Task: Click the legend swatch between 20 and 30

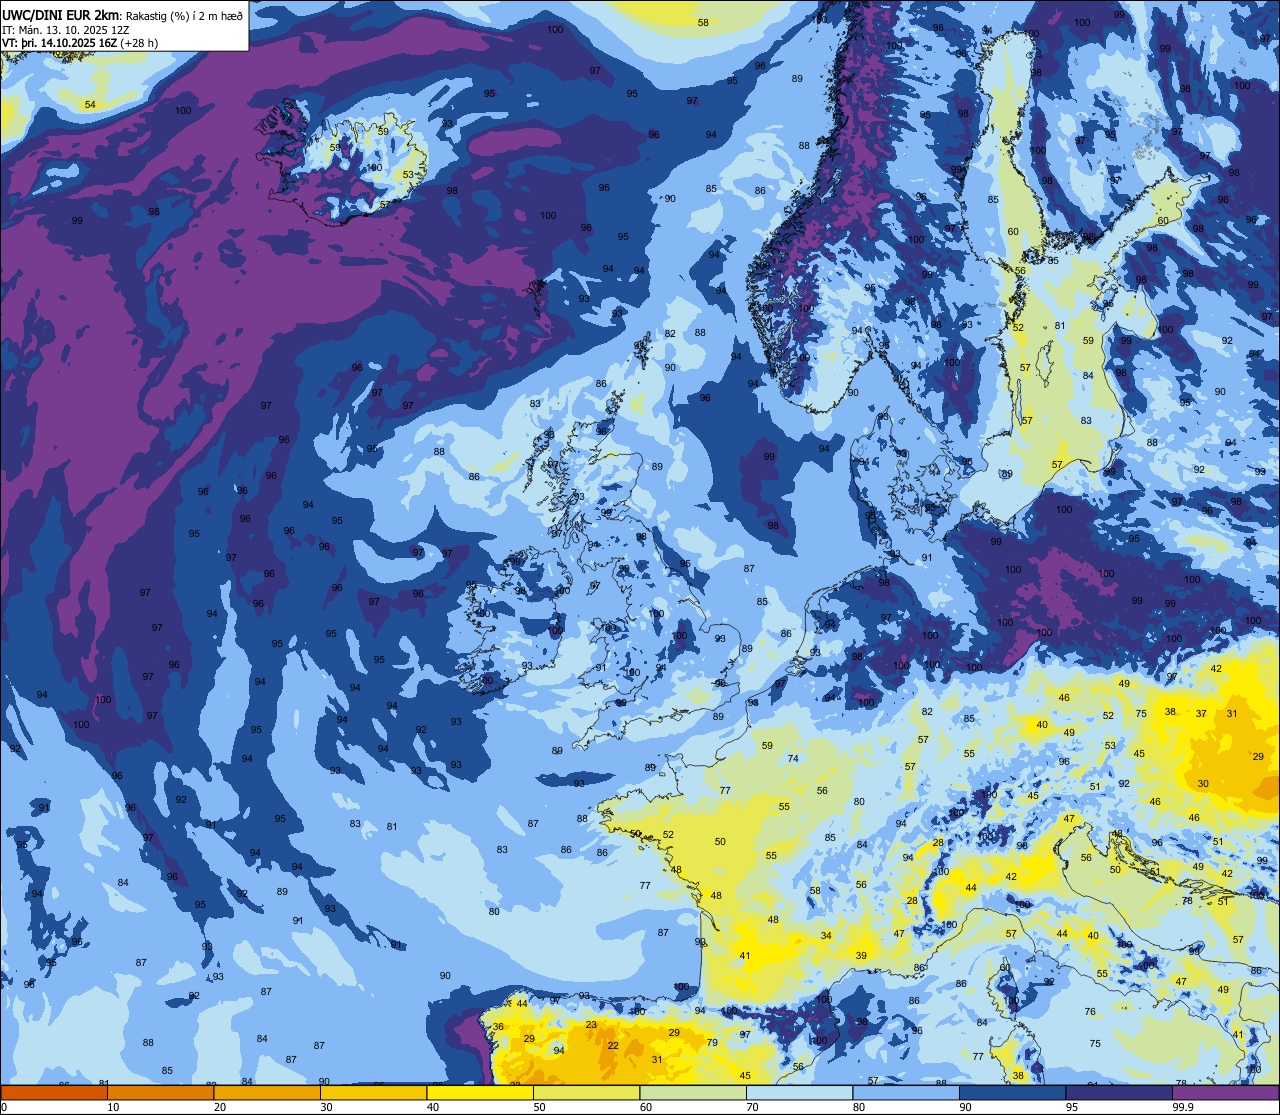Action: tap(267, 1092)
